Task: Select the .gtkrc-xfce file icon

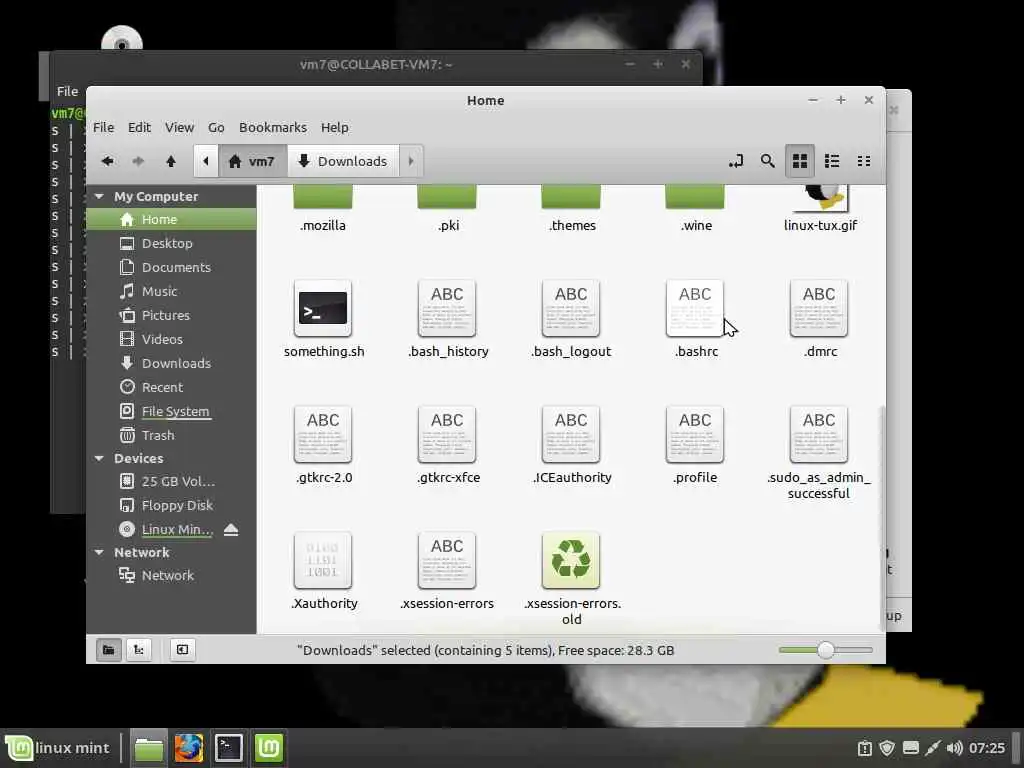Action: (x=447, y=434)
